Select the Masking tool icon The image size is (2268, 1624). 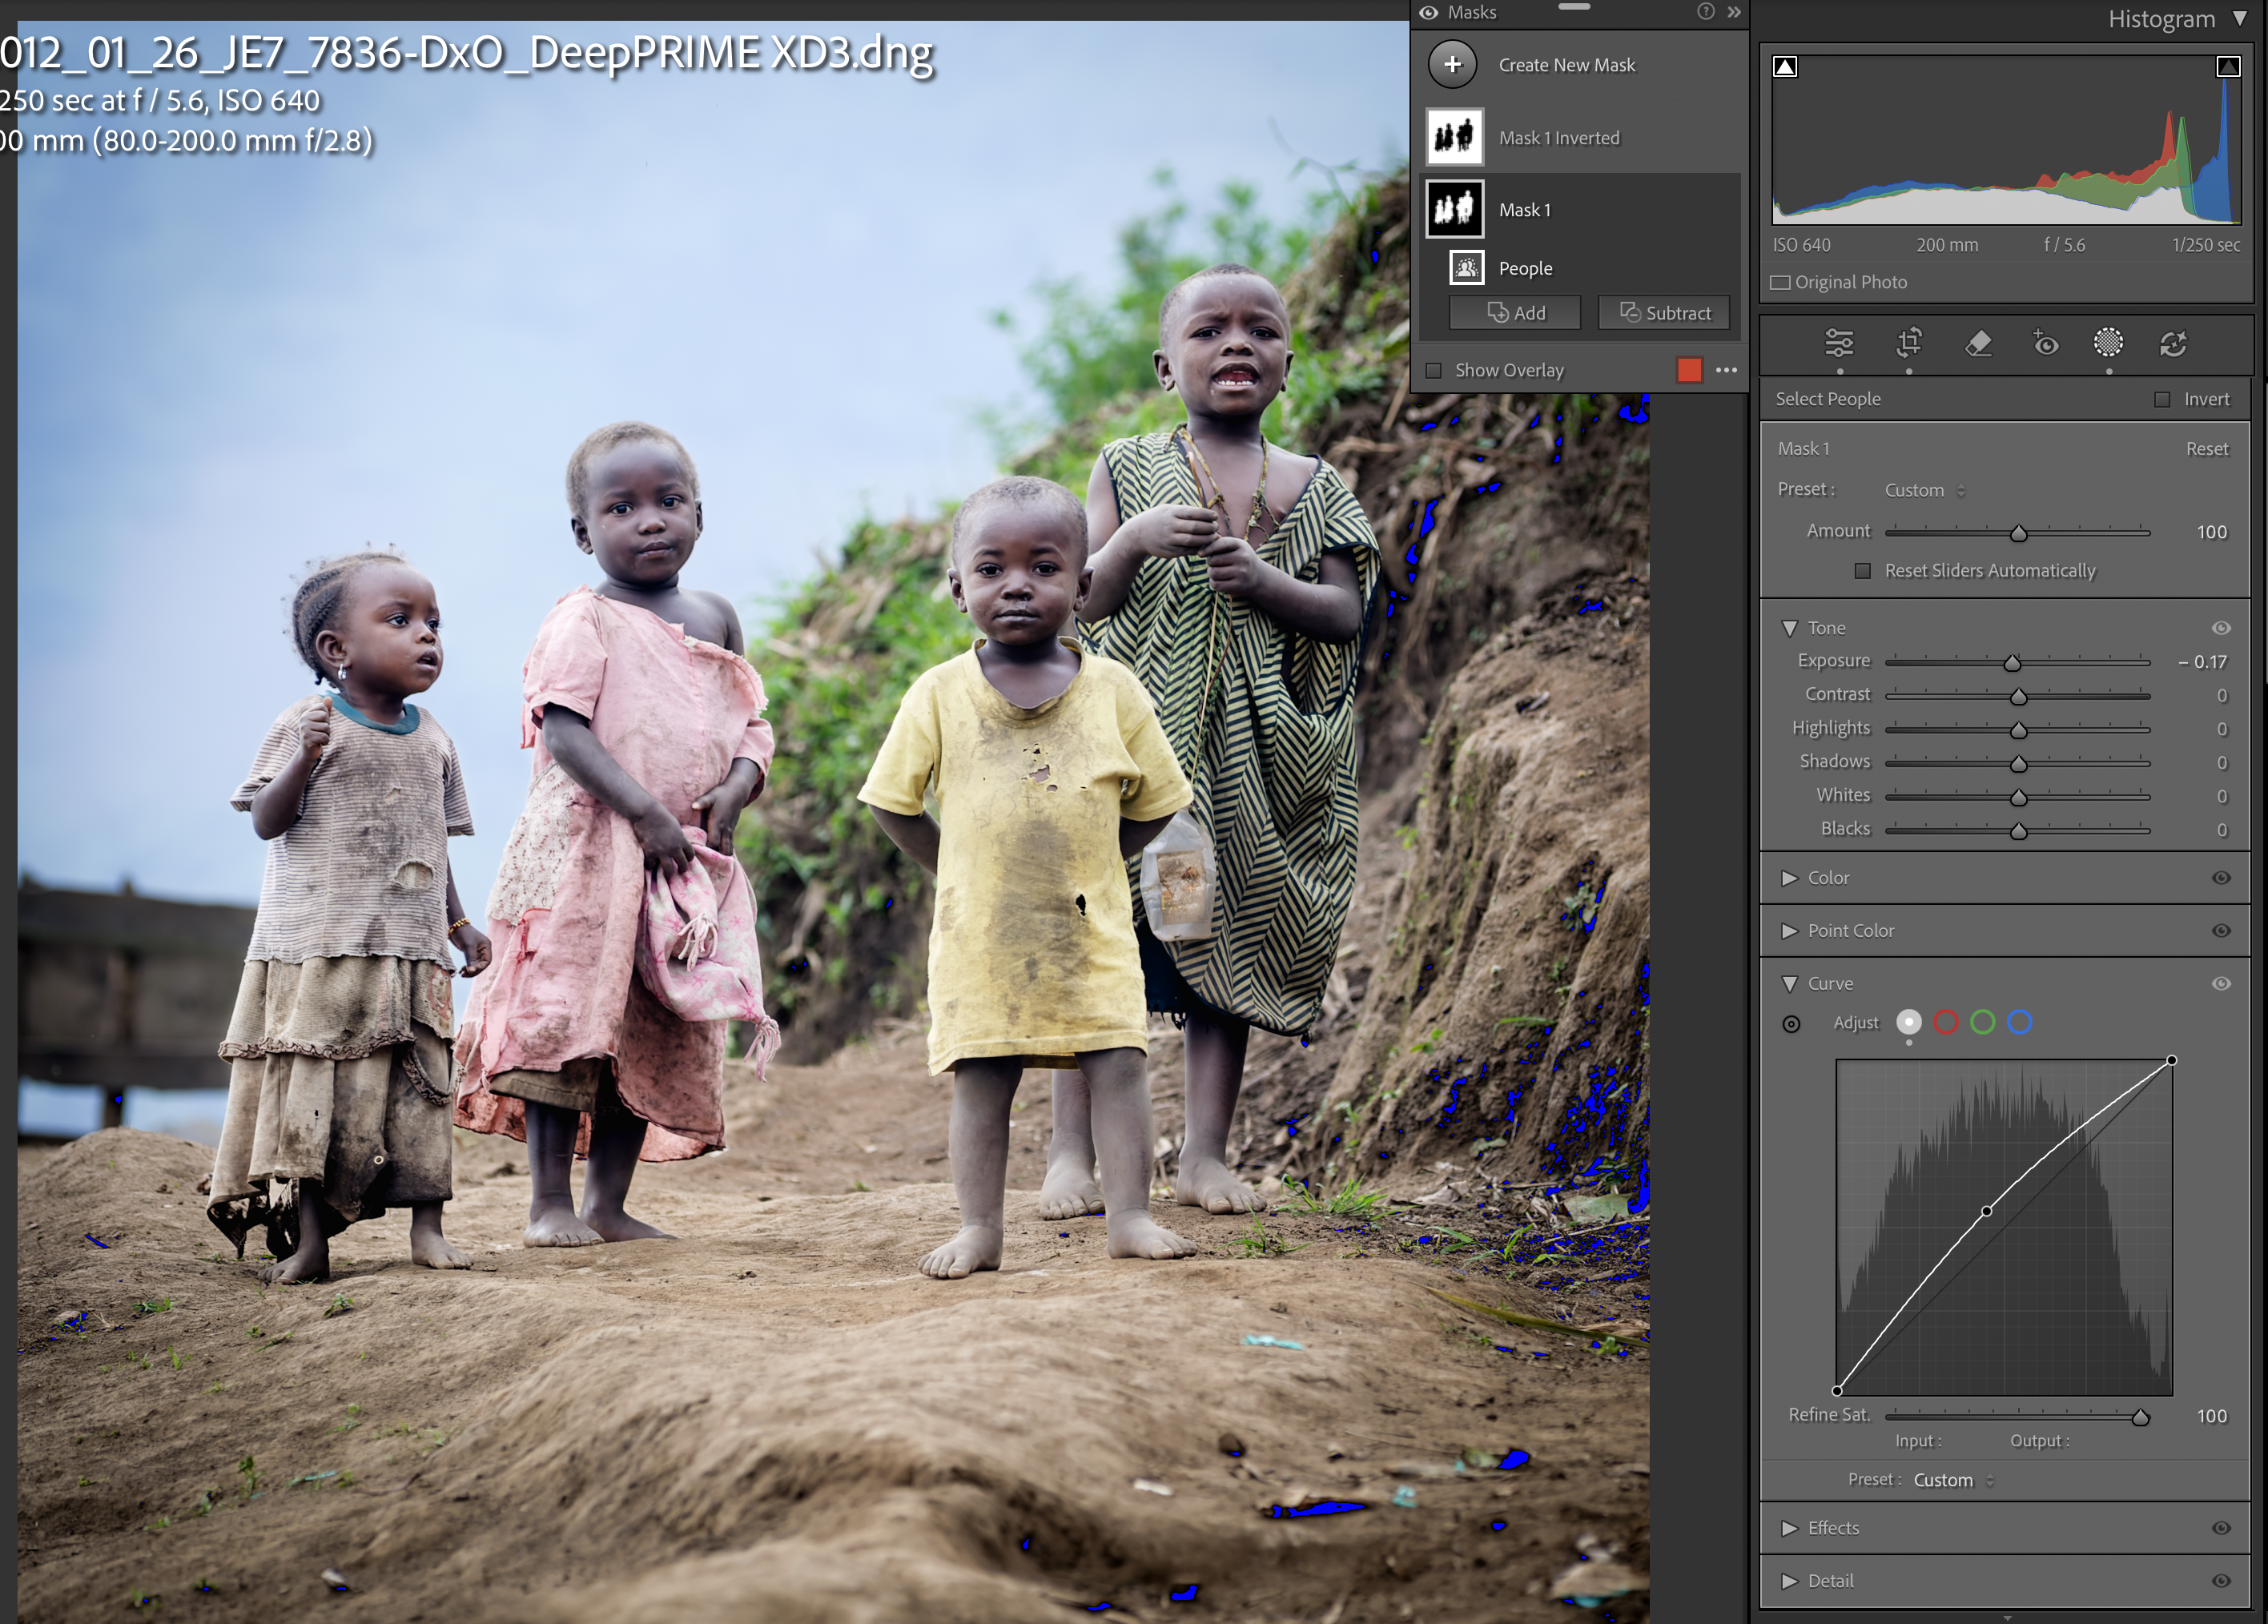[x=2108, y=343]
